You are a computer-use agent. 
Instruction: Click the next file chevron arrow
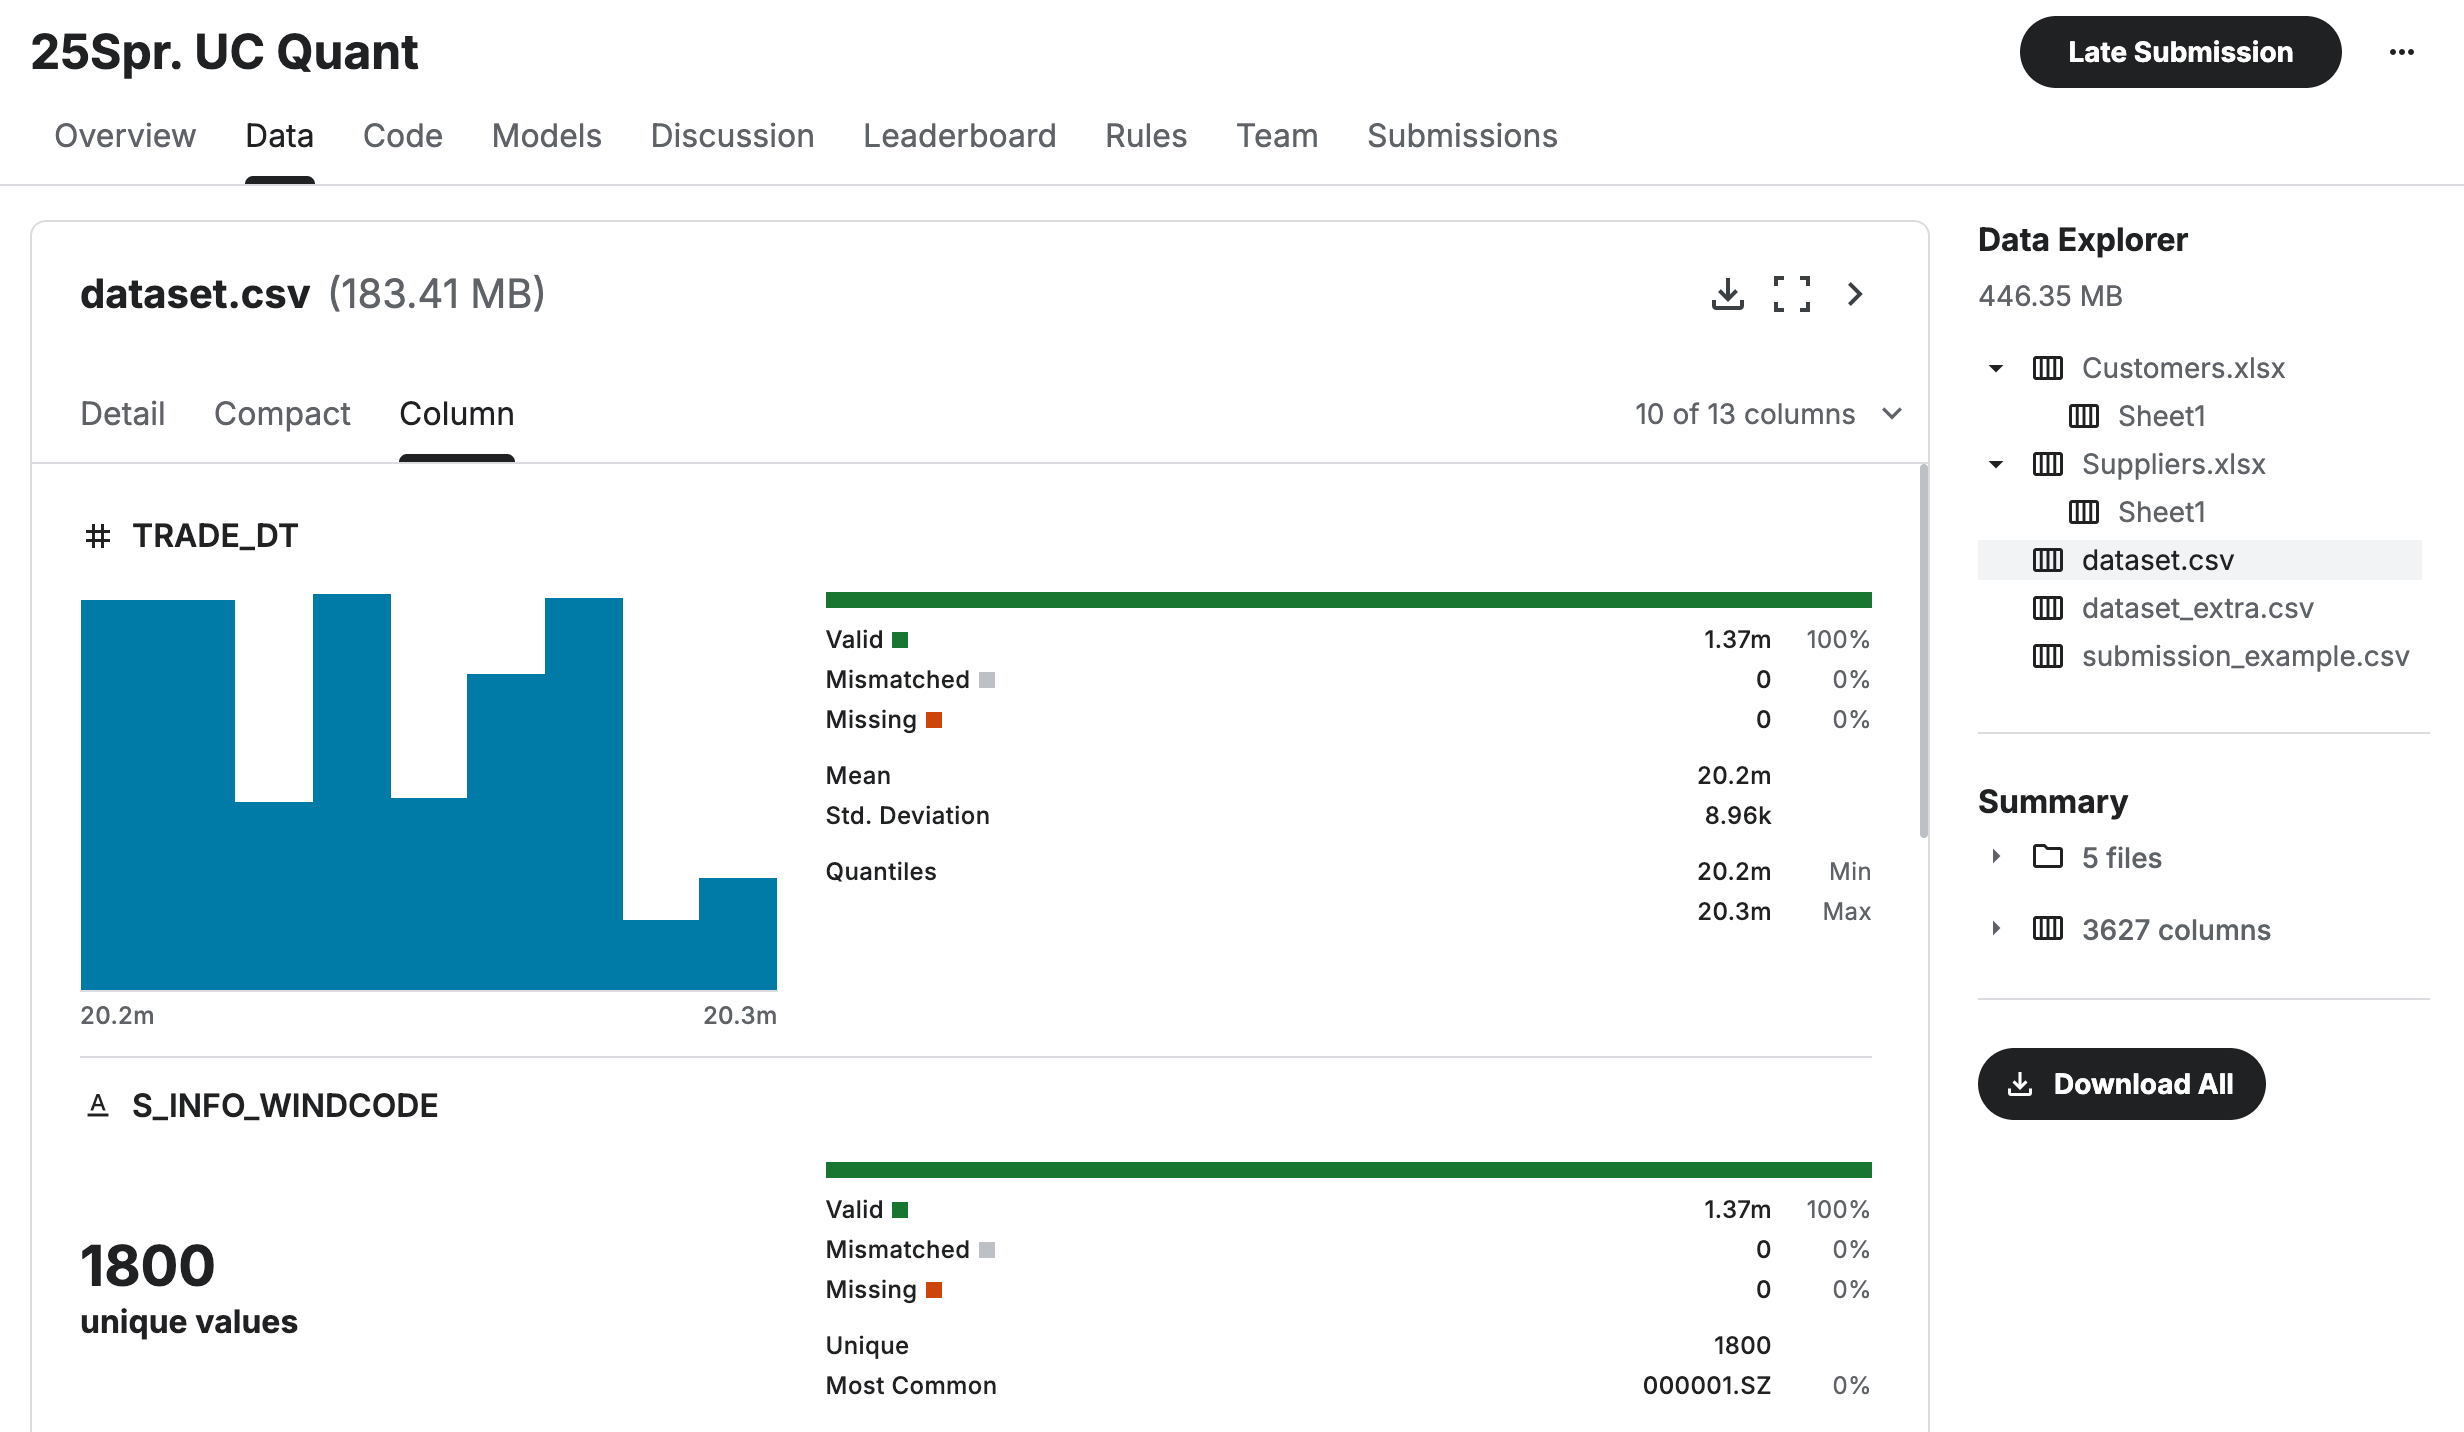[x=1855, y=294]
